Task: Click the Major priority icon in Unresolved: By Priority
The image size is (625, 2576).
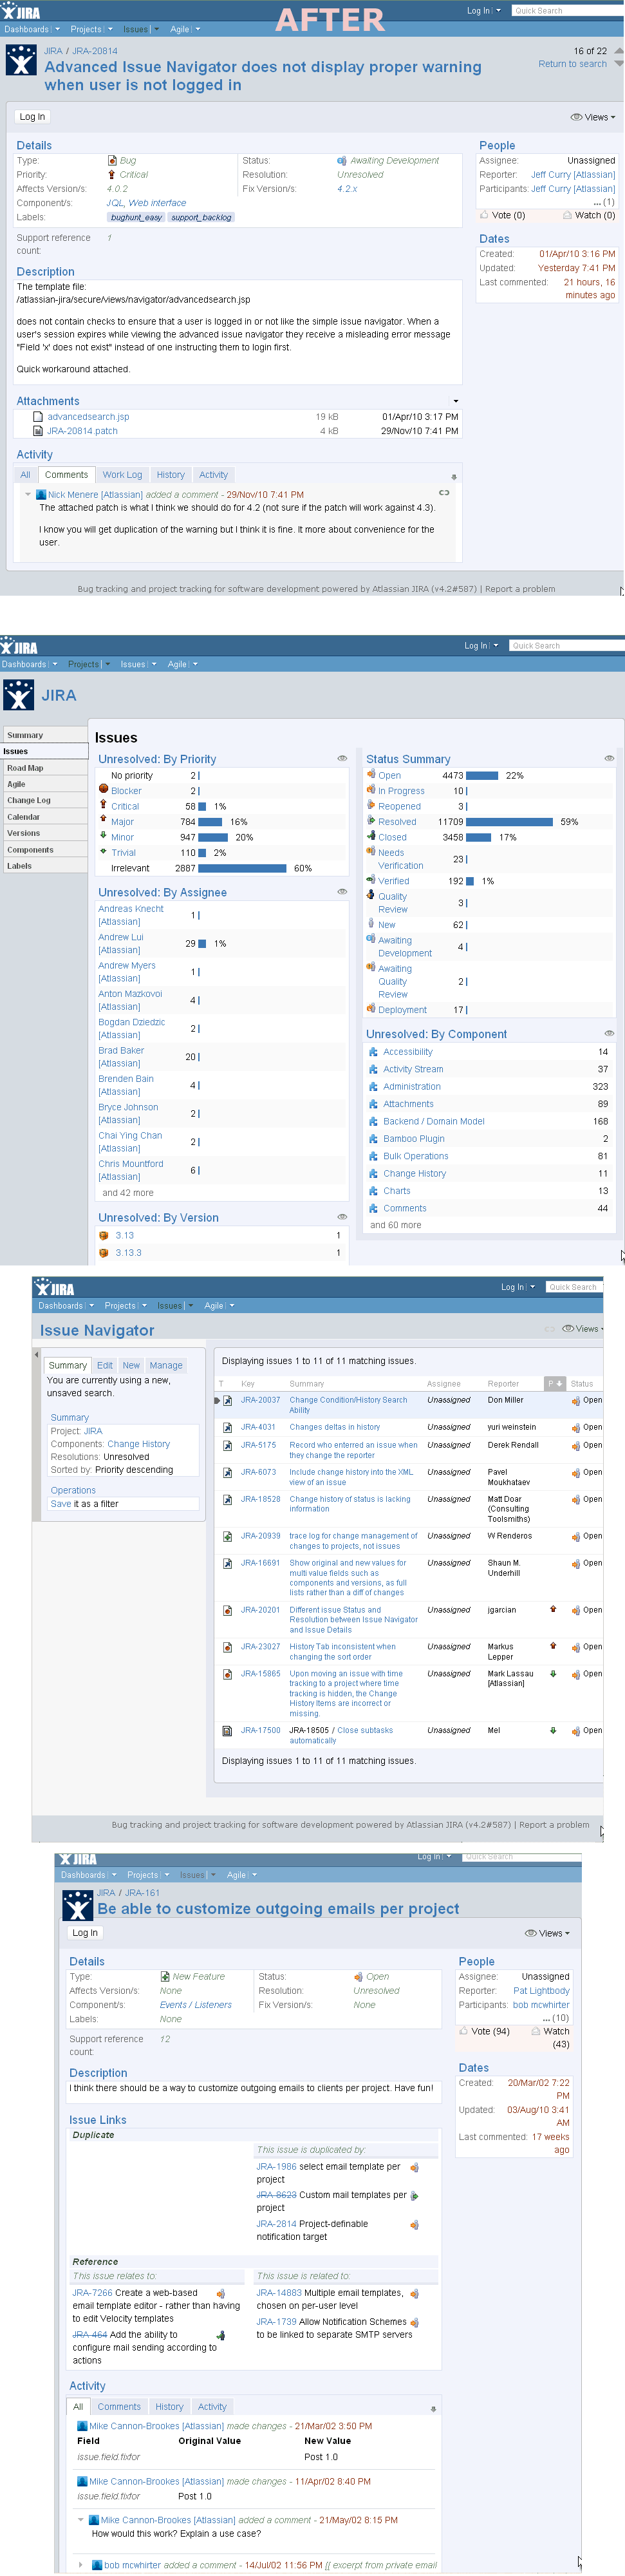Action: click(103, 820)
